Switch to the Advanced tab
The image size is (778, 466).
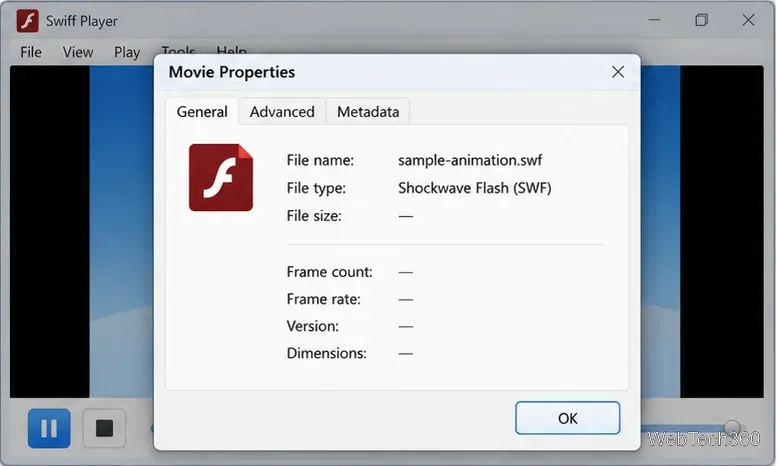[x=282, y=112]
